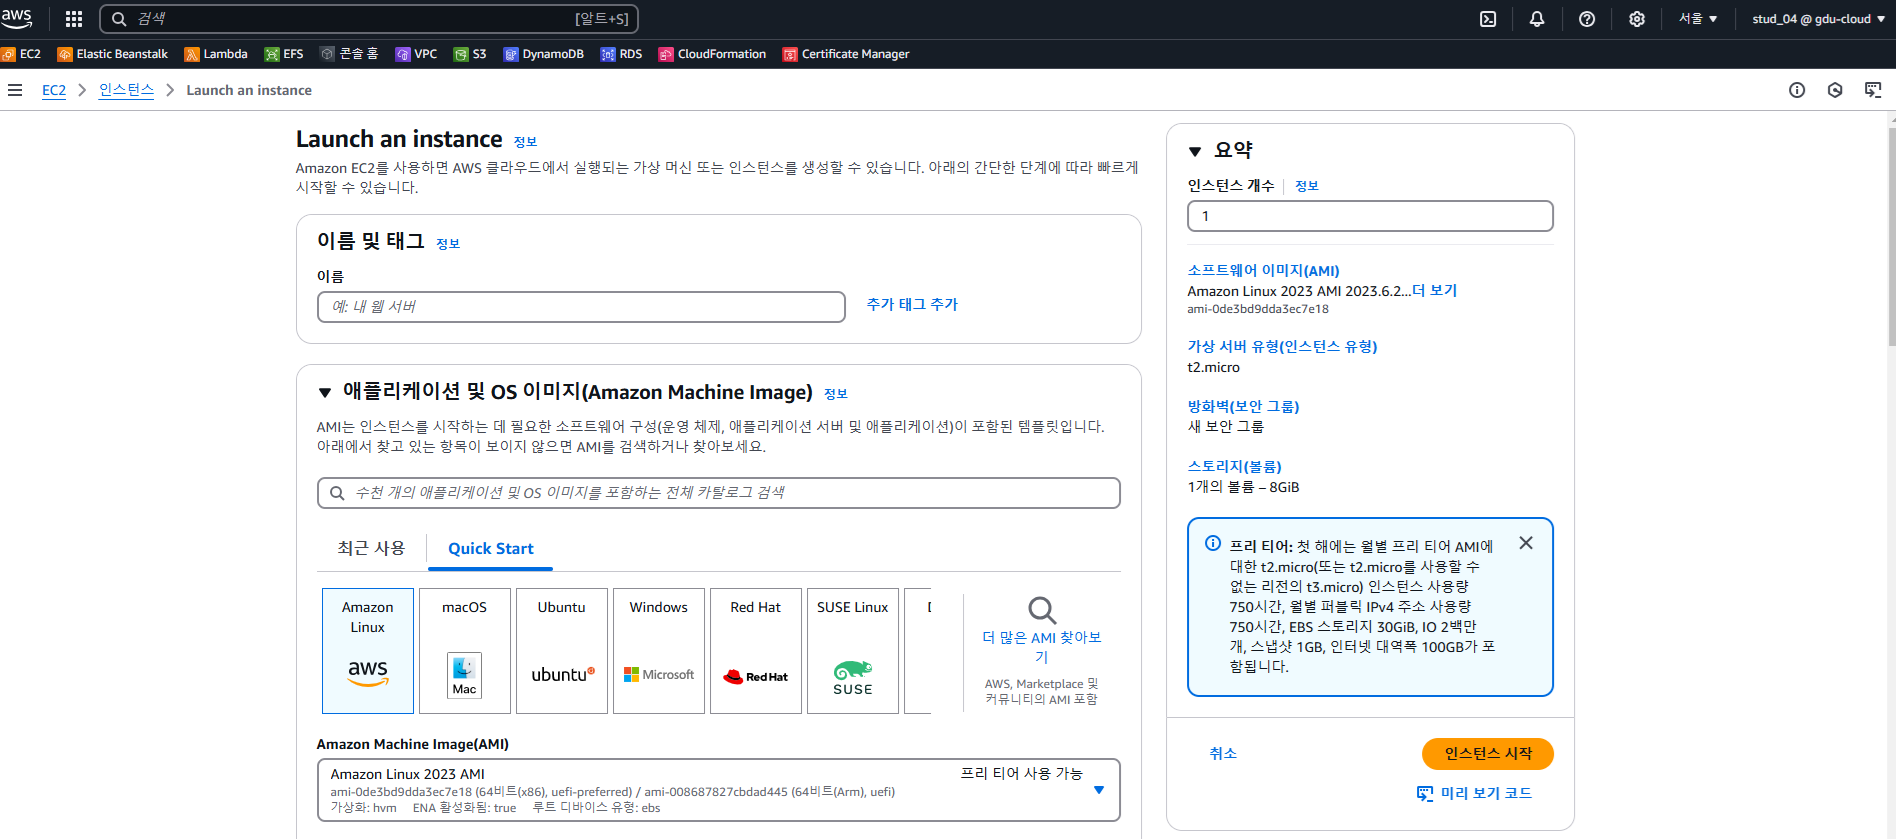This screenshot has width=1896, height=839.
Task: Select the SUSE Linux AMI tile
Action: (853, 651)
